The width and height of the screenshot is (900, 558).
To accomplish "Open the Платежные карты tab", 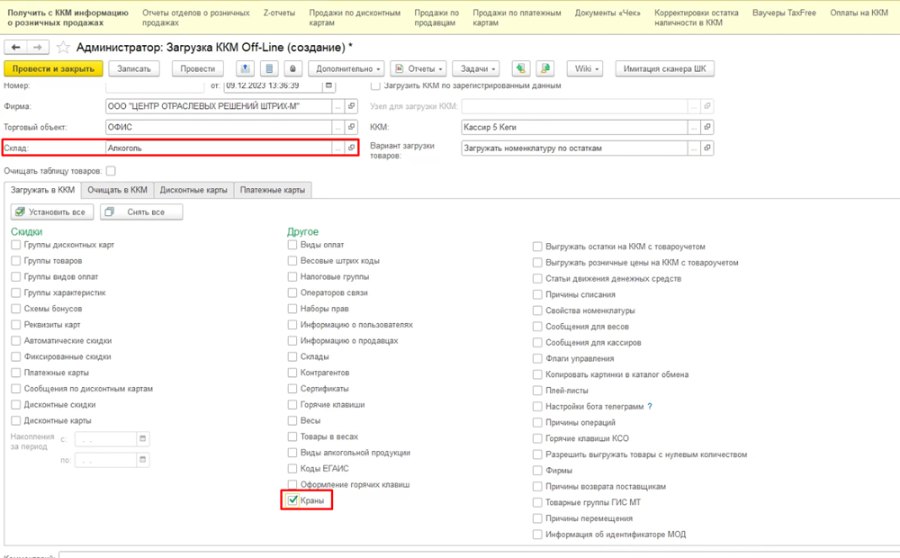I will pos(273,190).
